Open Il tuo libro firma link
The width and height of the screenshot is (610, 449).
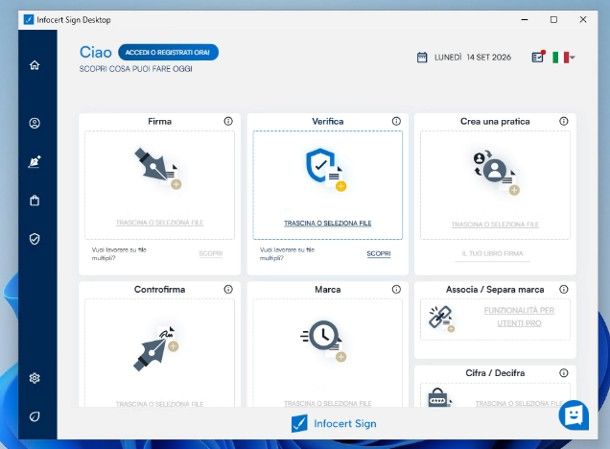pyautogui.click(x=493, y=254)
